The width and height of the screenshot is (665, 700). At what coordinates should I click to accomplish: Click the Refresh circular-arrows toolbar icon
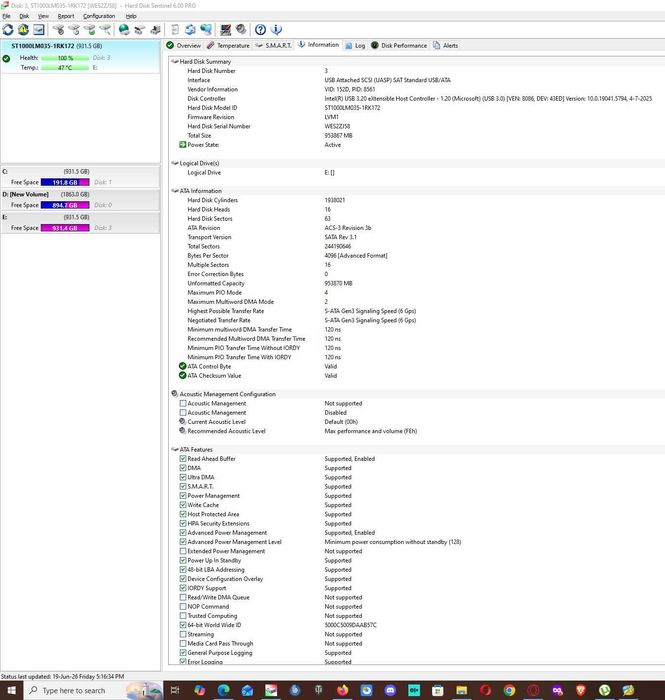[8, 30]
